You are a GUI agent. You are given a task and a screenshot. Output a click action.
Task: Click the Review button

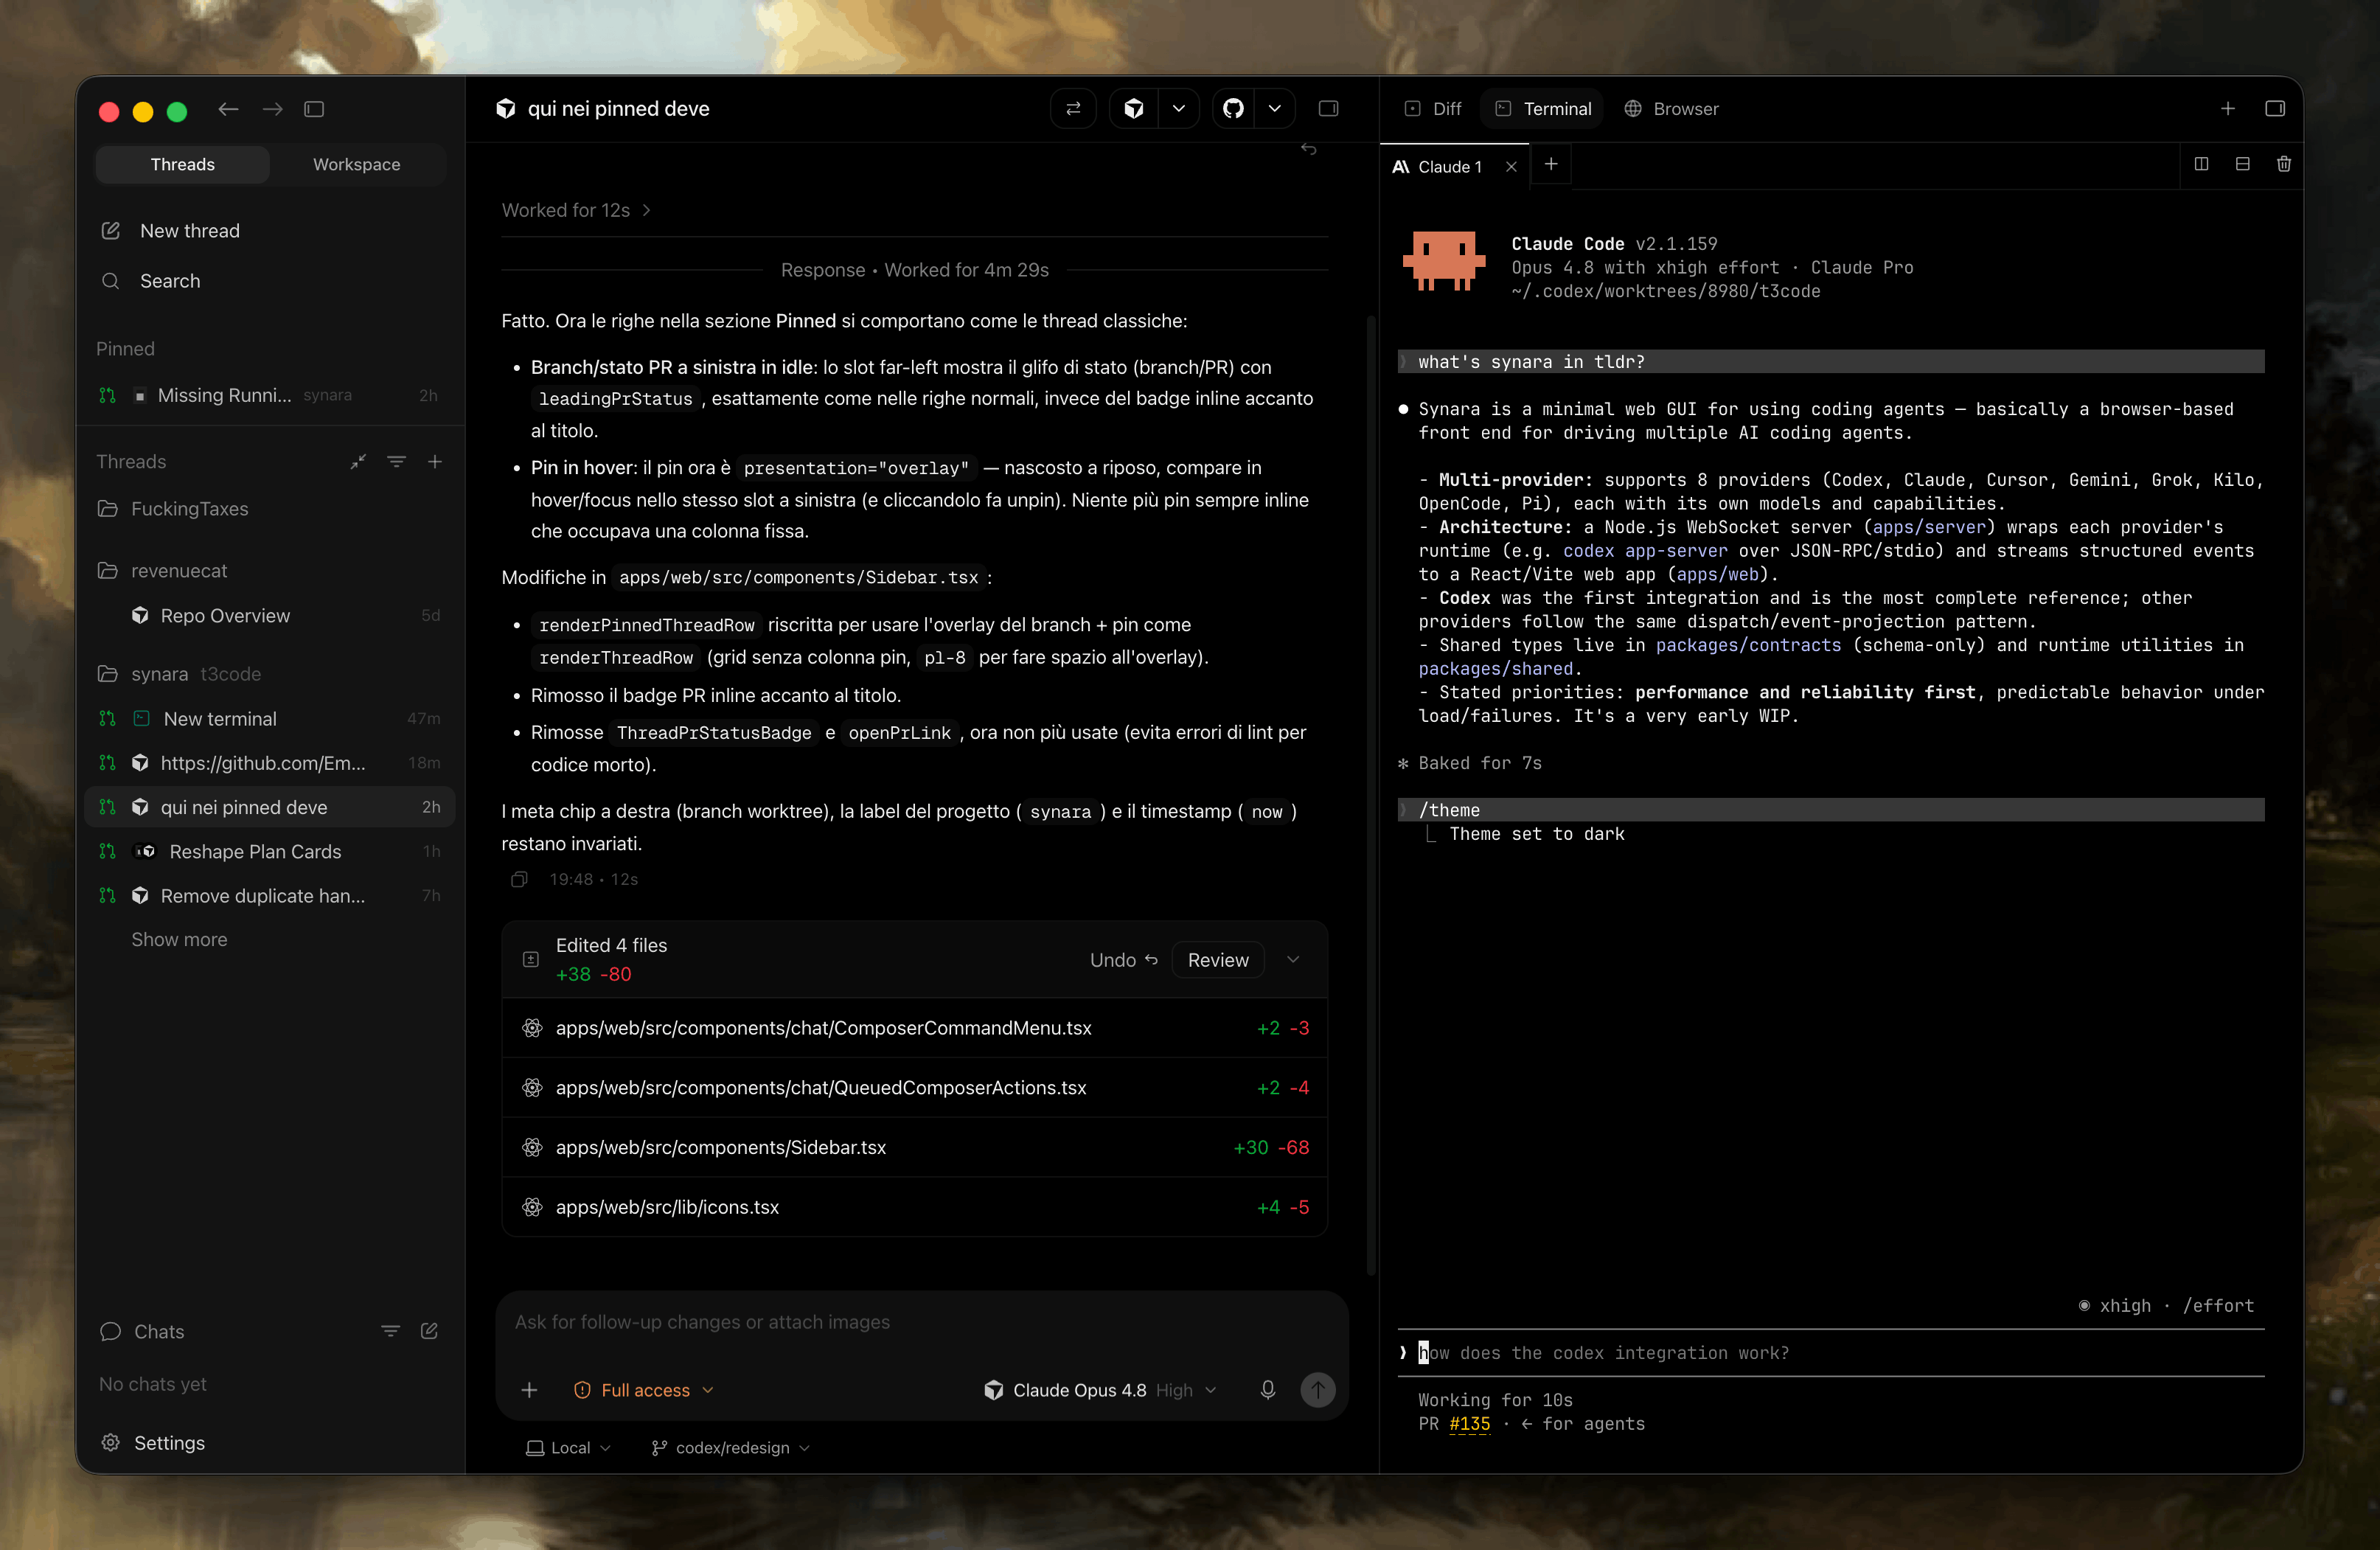tap(1218, 960)
